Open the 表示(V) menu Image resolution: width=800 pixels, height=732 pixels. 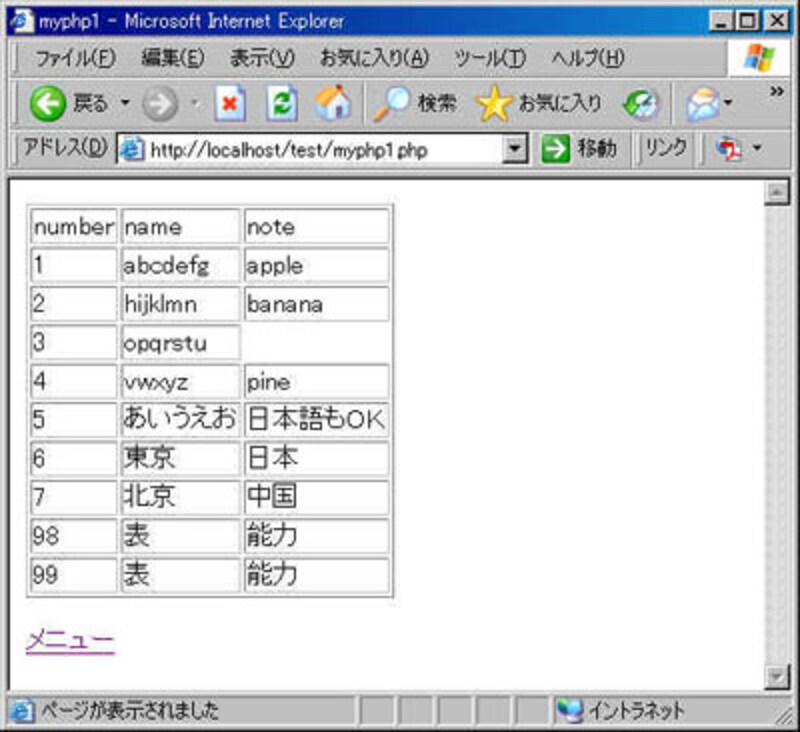tap(262, 58)
